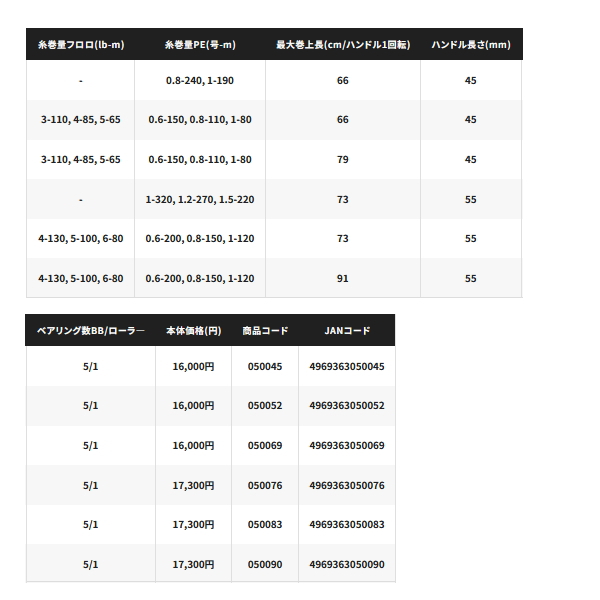600x600 pixels.
Task: Select product code 050076
Action: (265, 486)
